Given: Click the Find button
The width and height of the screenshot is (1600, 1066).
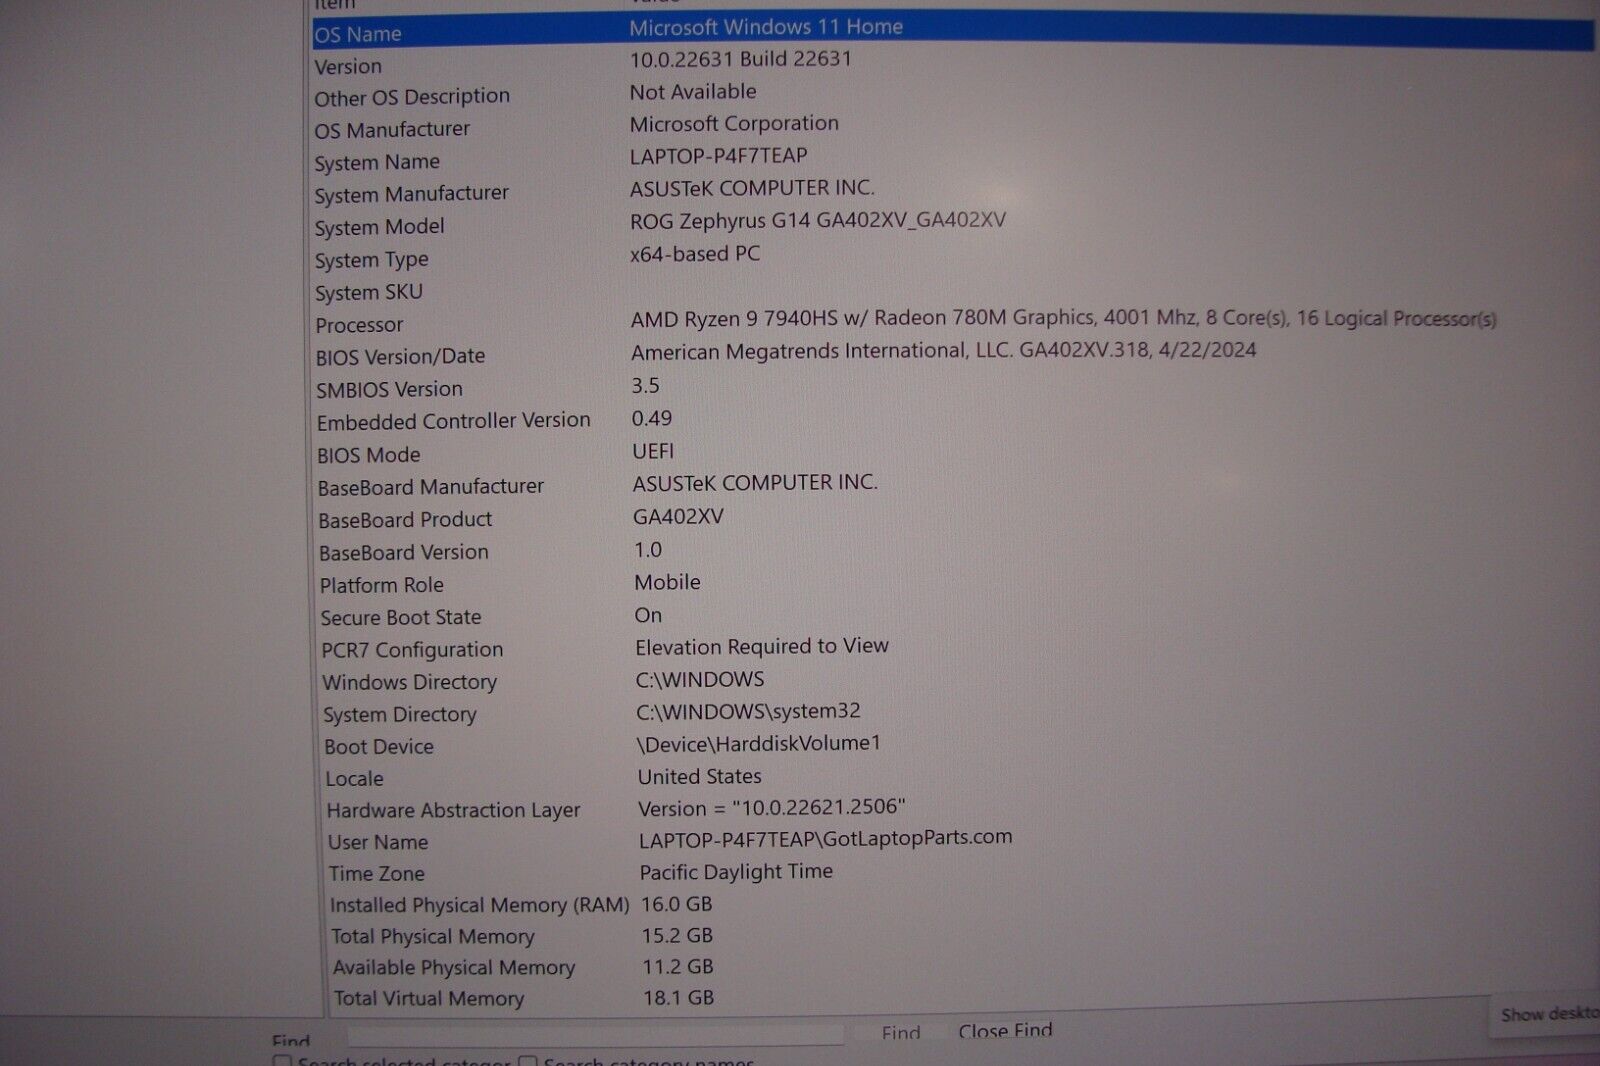Looking at the screenshot, I should [901, 1033].
